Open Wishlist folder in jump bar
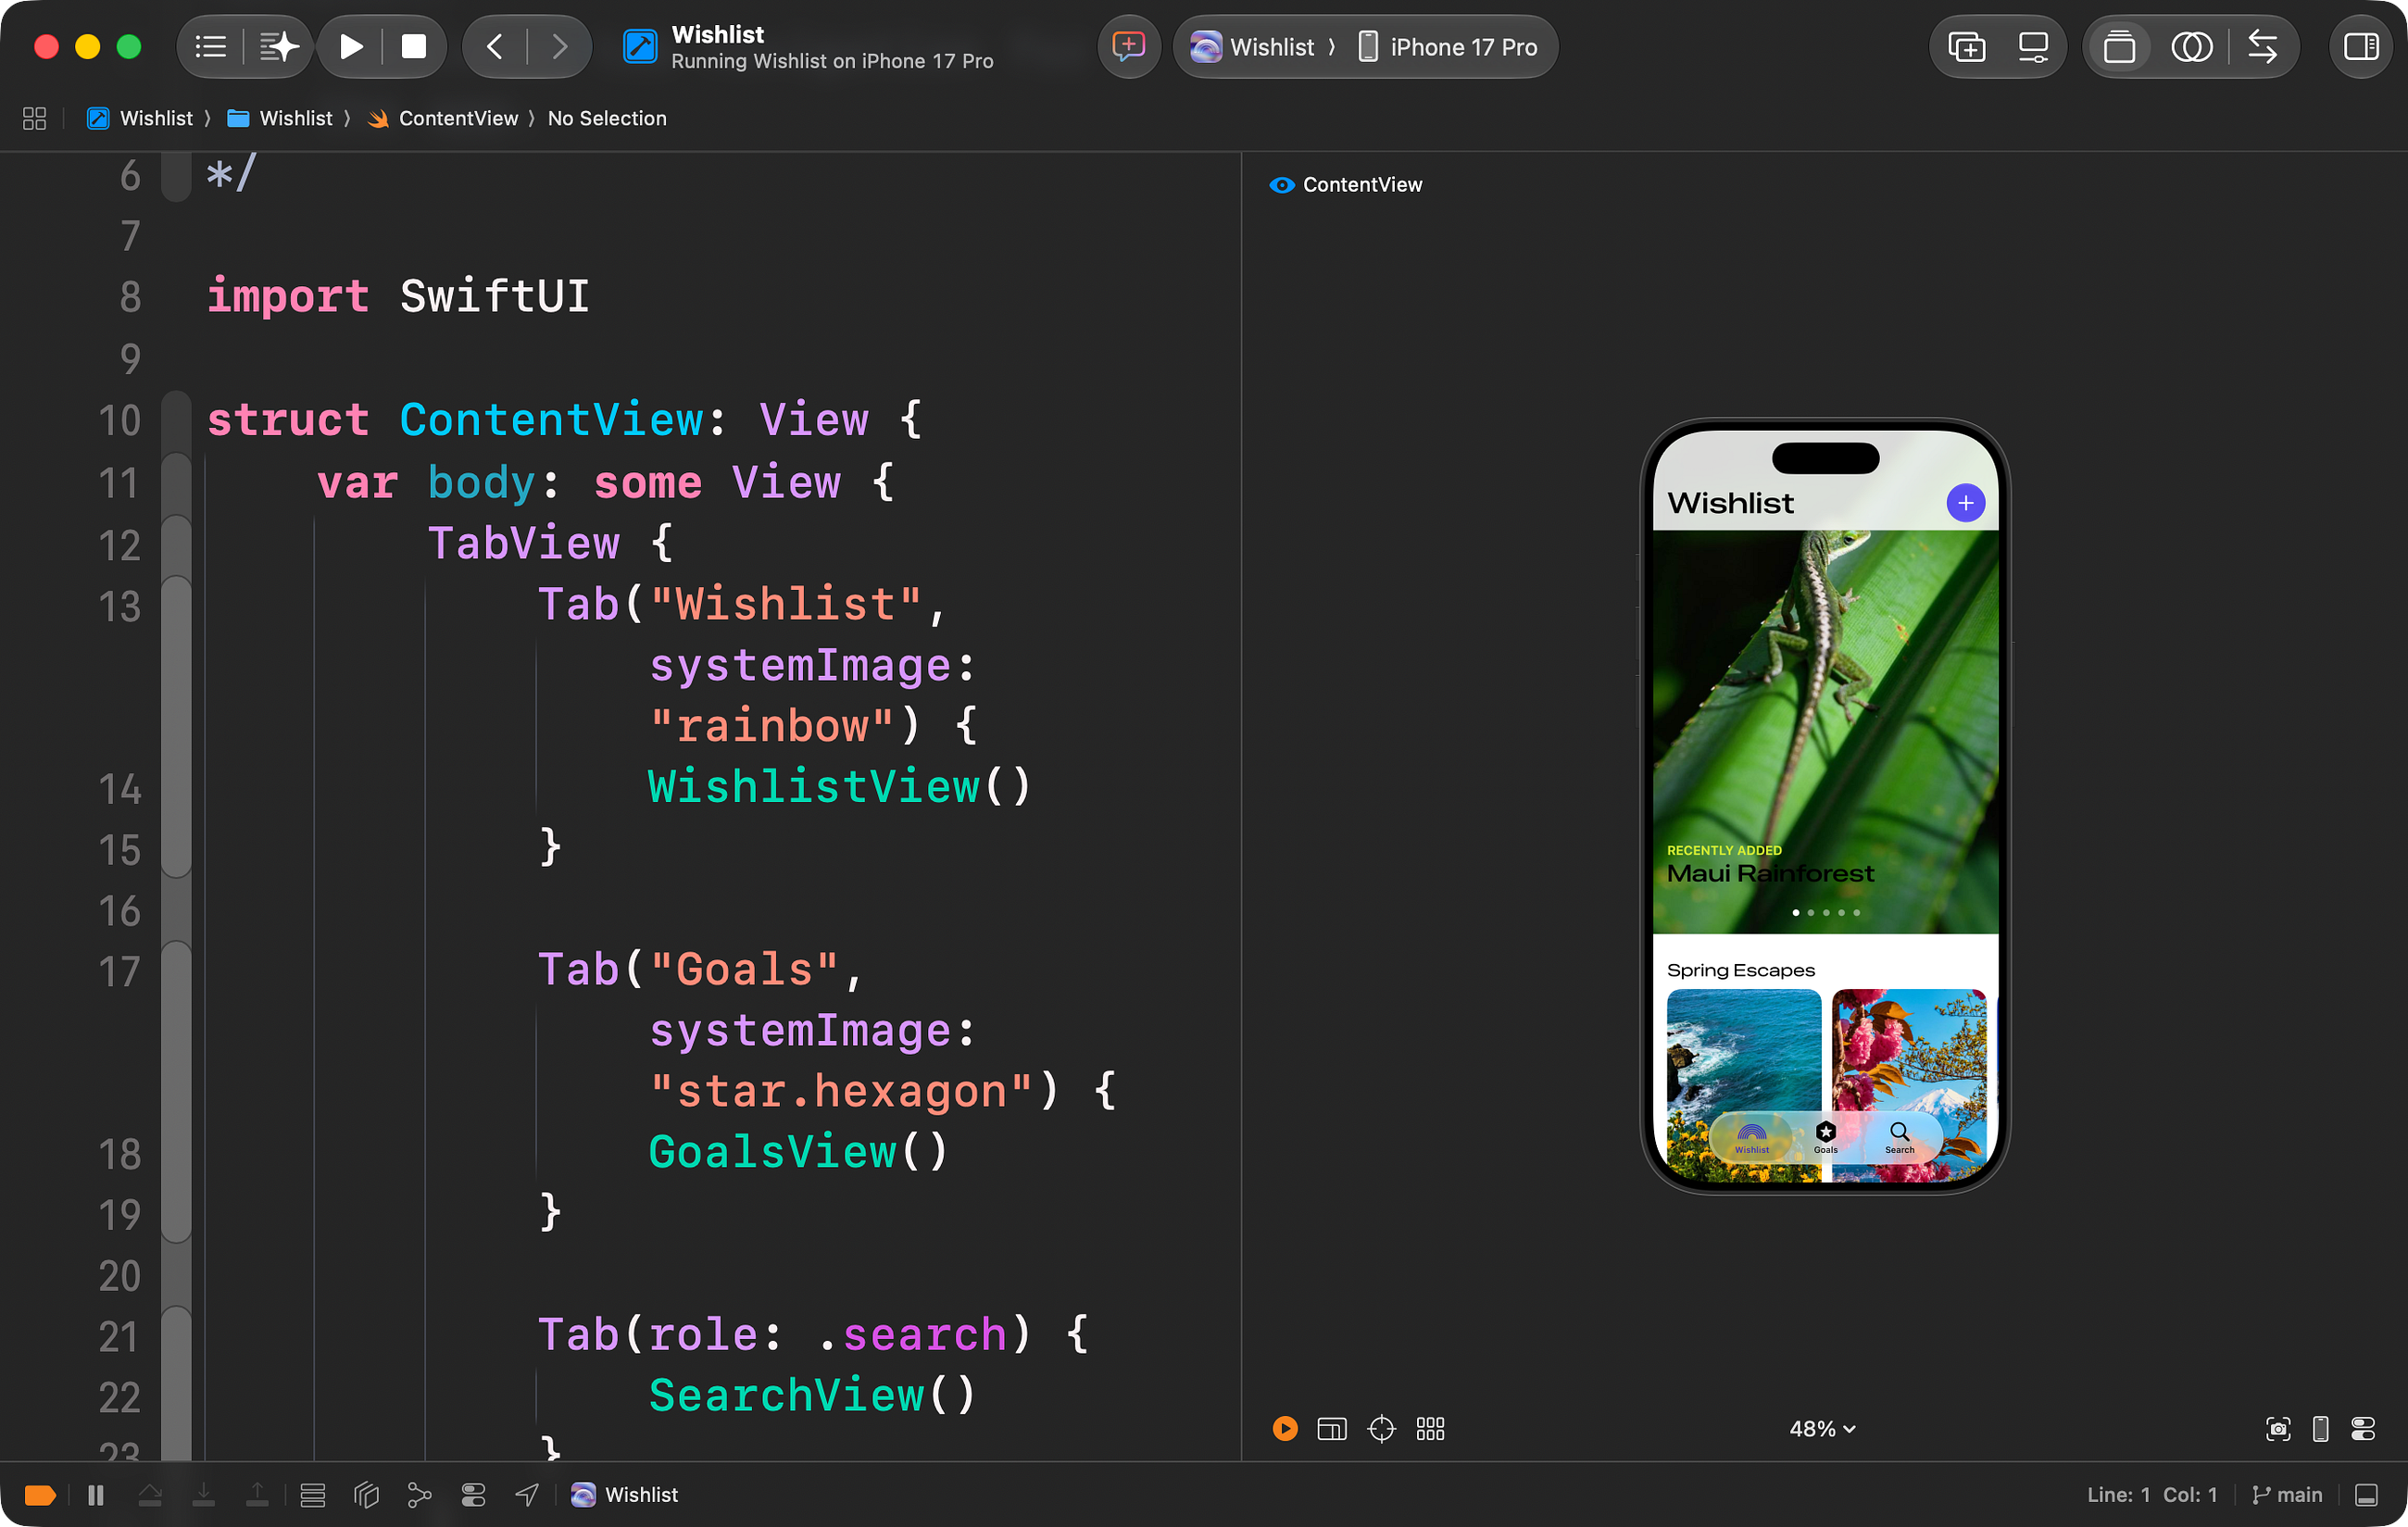The width and height of the screenshot is (2408, 1527). point(280,118)
